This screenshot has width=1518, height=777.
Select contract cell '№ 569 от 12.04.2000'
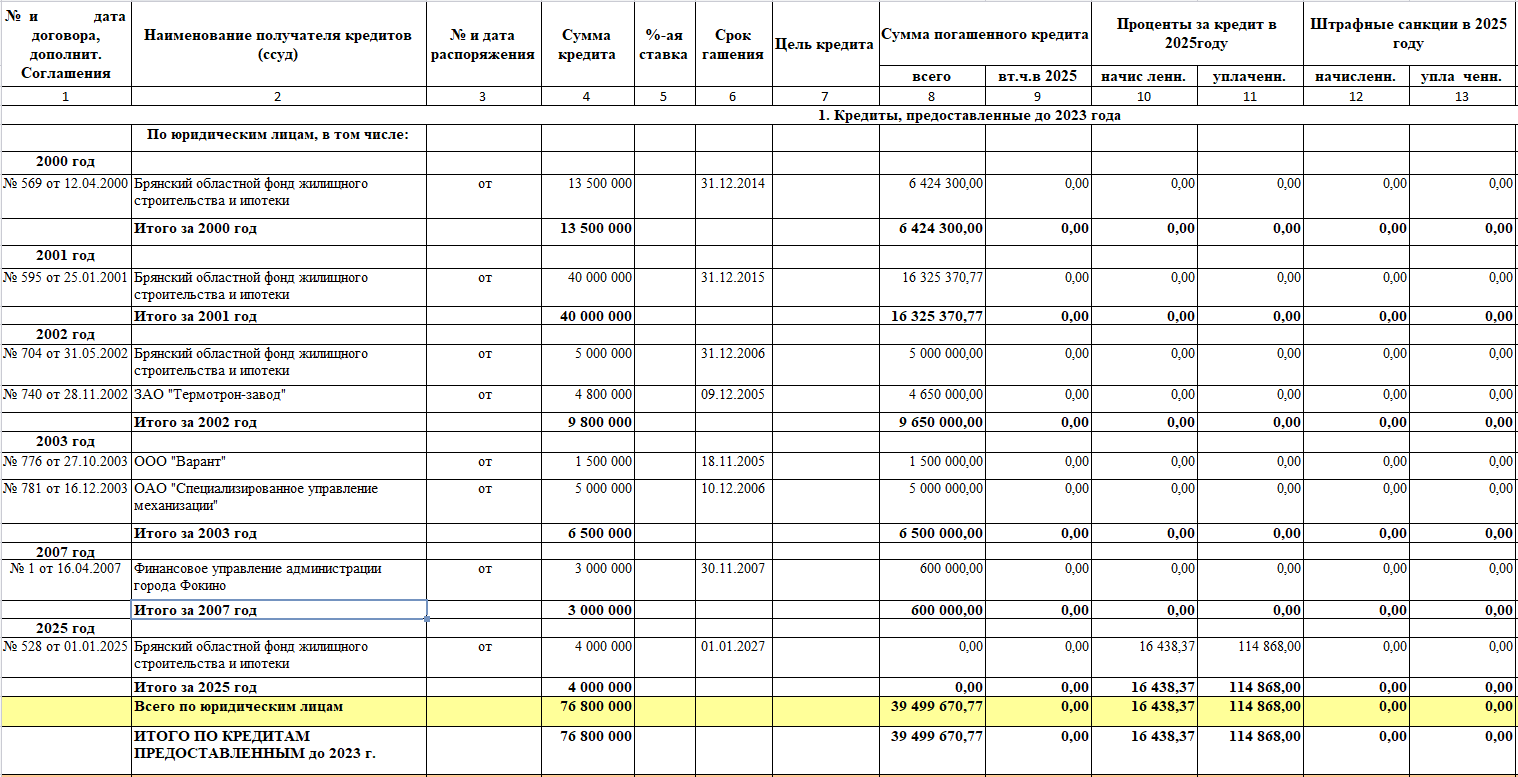pyautogui.click(x=66, y=184)
